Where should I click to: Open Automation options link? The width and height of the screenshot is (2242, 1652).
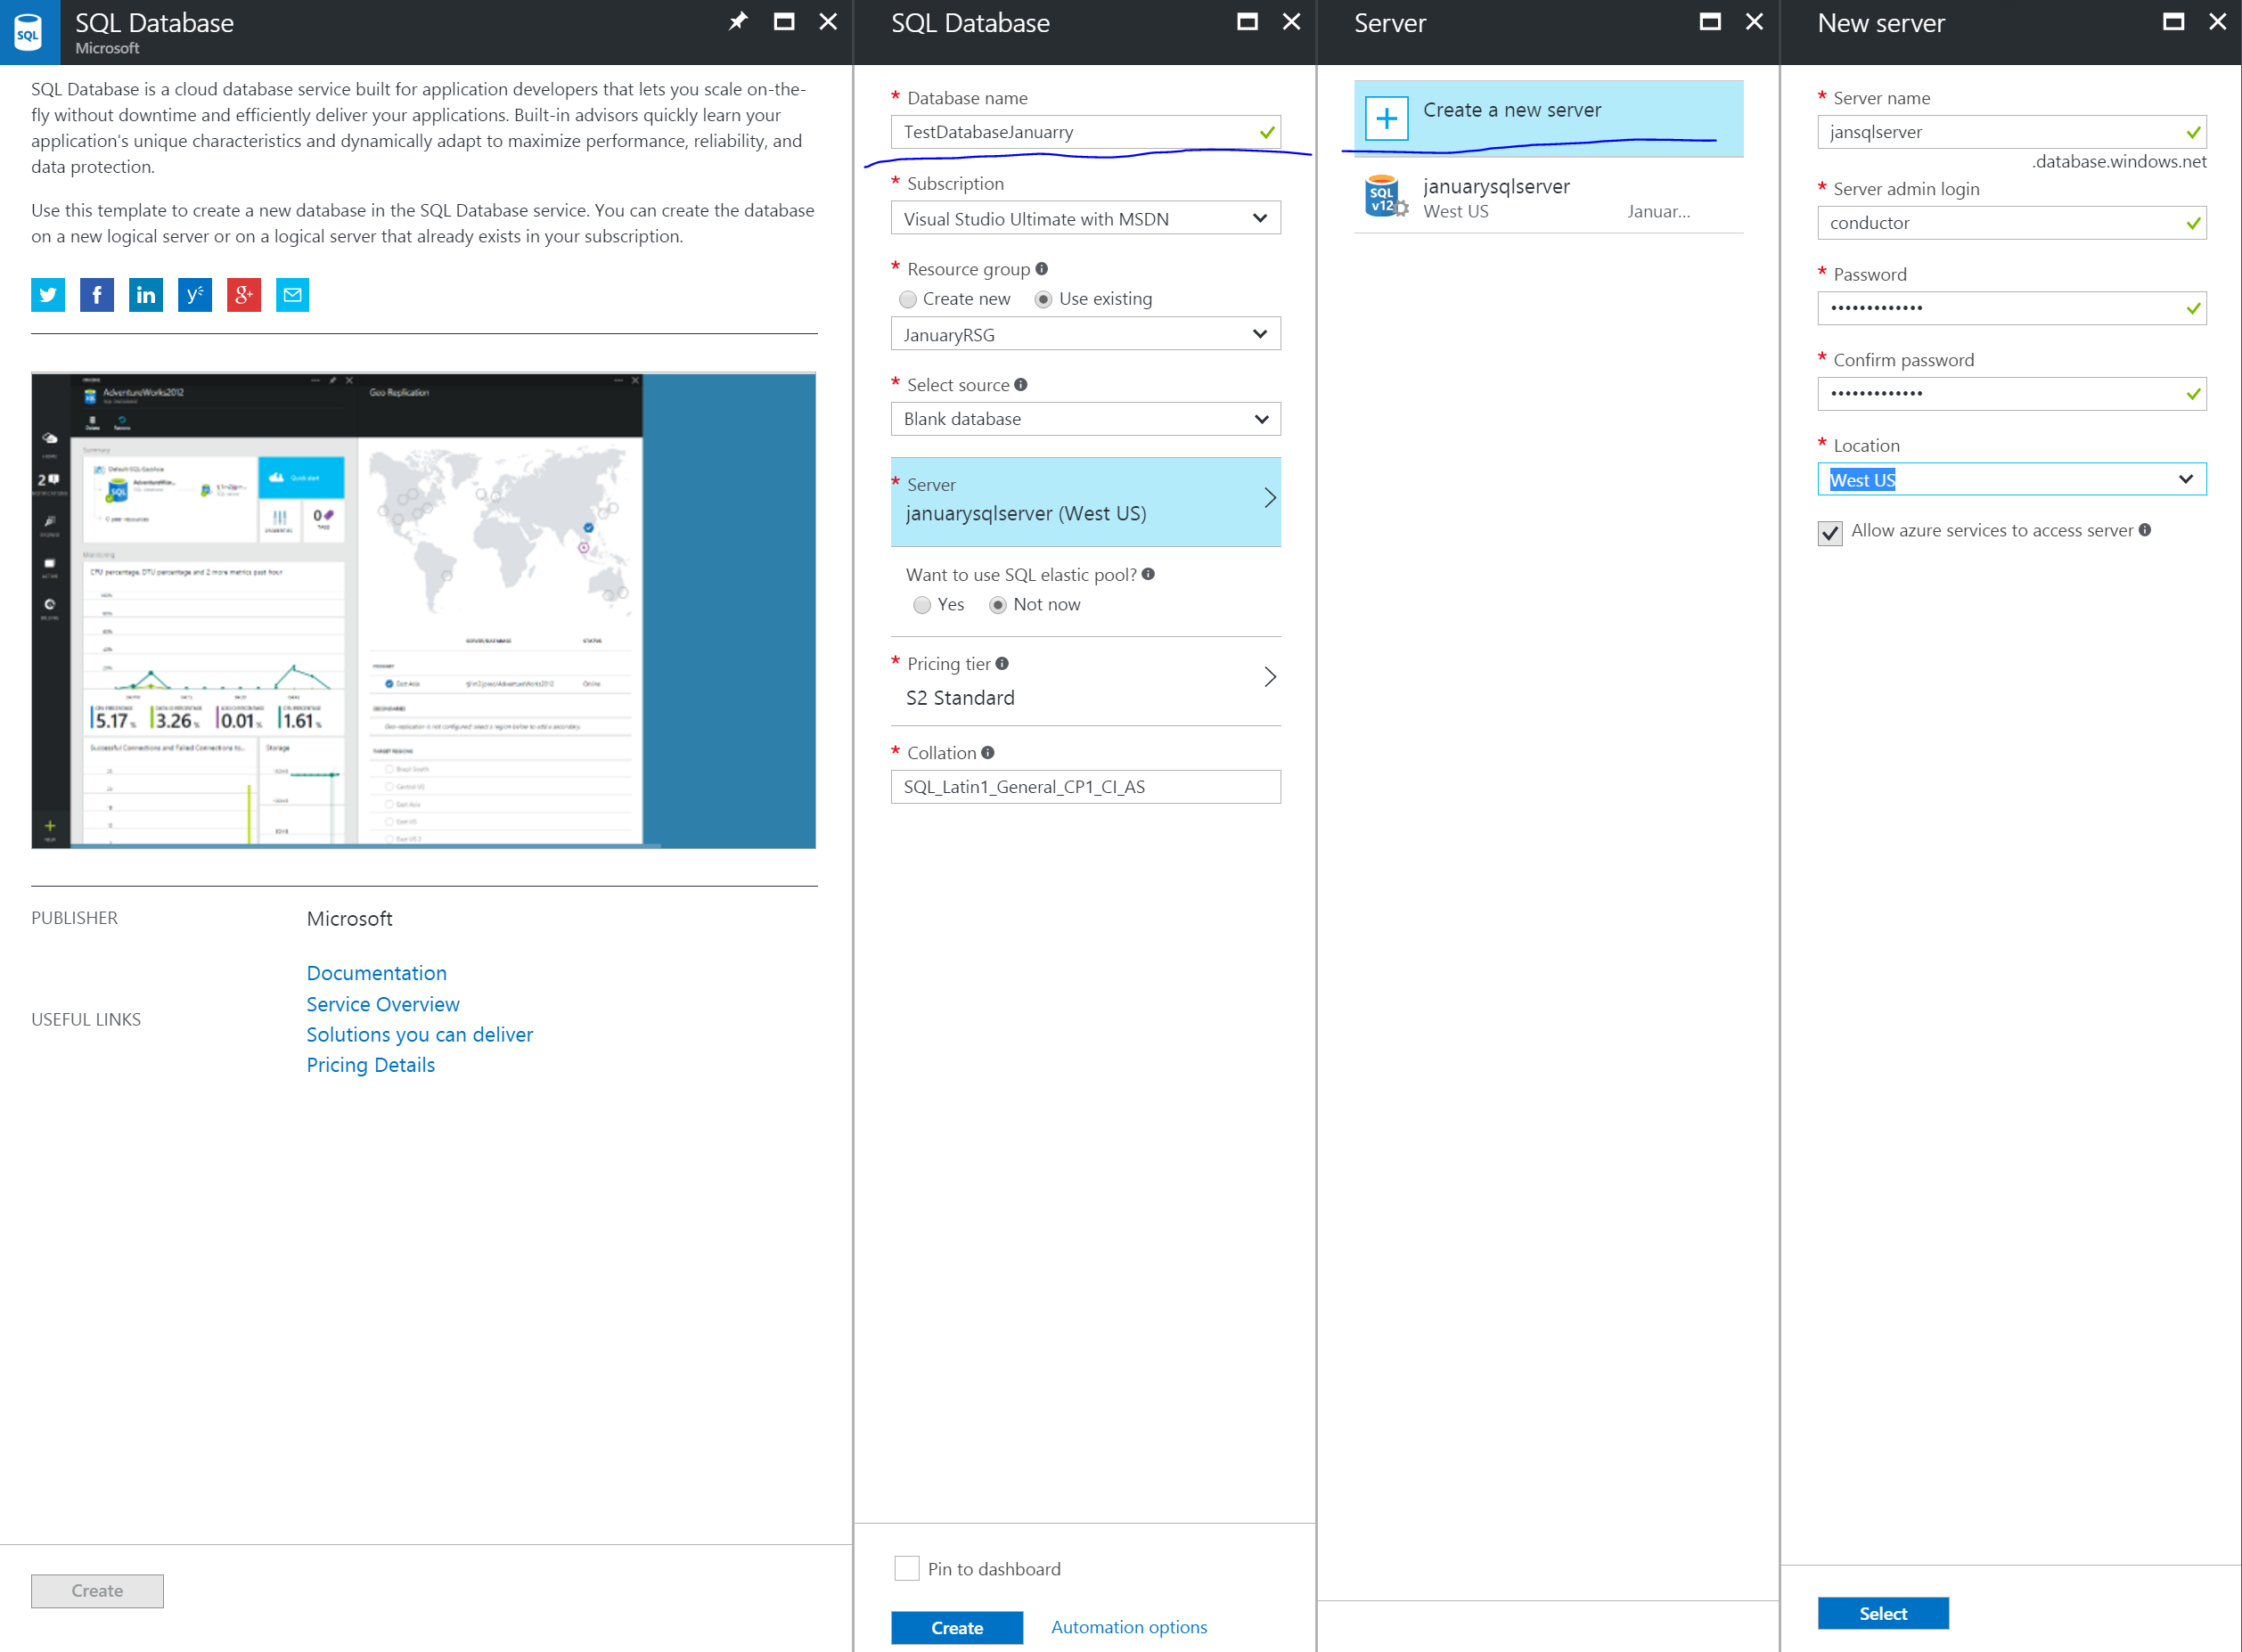[1129, 1627]
